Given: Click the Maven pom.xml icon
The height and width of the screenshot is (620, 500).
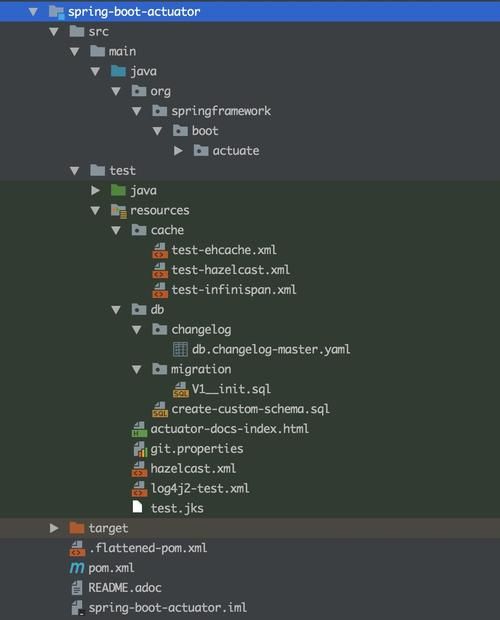Looking at the screenshot, I should 77,568.
